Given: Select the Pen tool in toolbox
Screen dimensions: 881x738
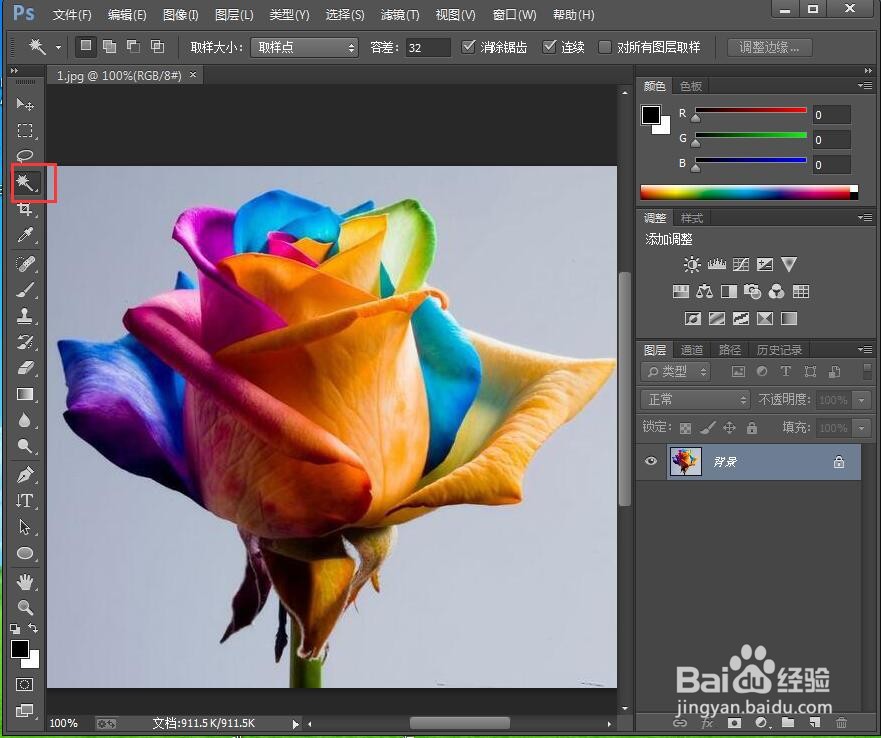Looking at the screenshot, I should 26,474.
